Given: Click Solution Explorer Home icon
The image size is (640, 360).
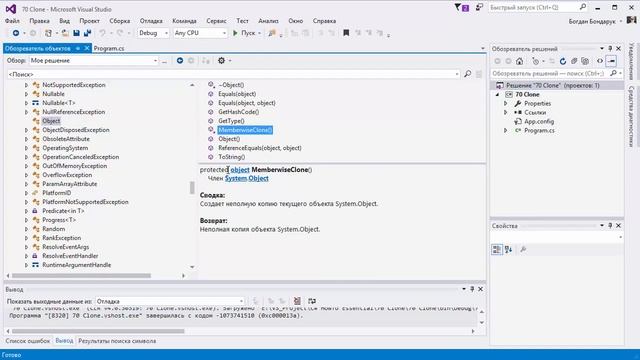Looking at the screenshot, I should (x=519, y=61).
